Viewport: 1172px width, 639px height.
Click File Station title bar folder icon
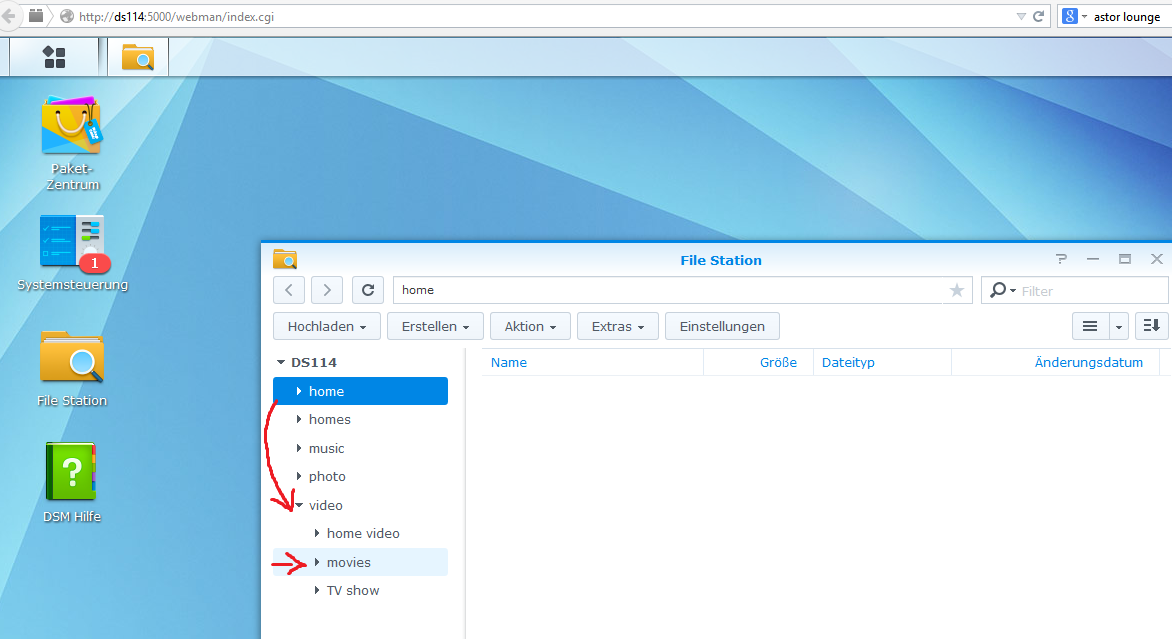tap(286, 259)
